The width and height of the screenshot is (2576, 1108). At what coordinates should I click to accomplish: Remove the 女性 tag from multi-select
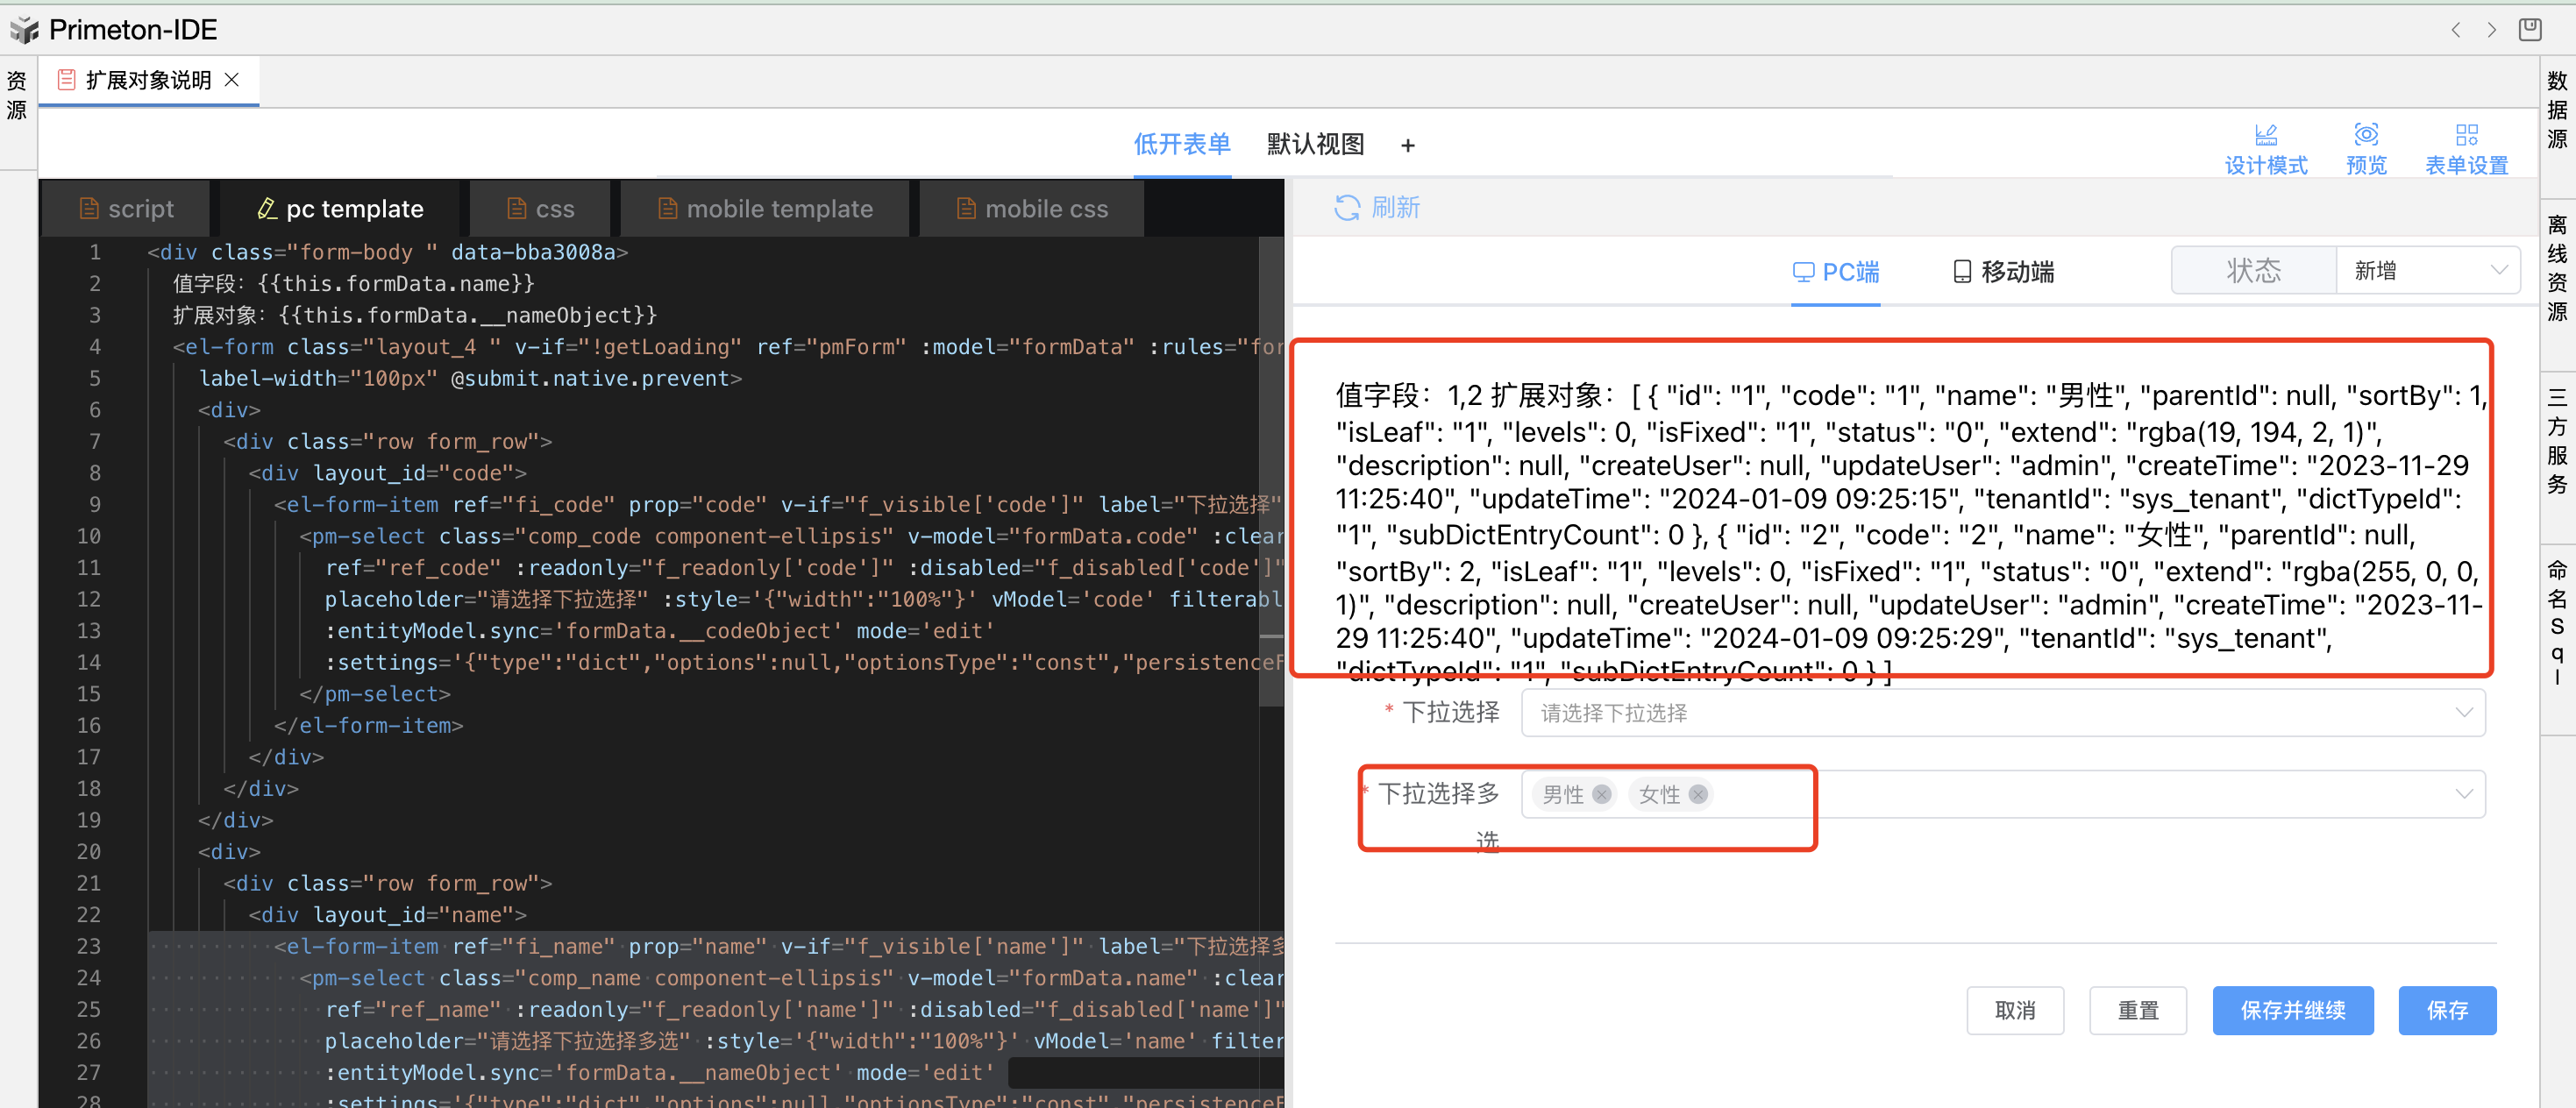(1697, 794)
